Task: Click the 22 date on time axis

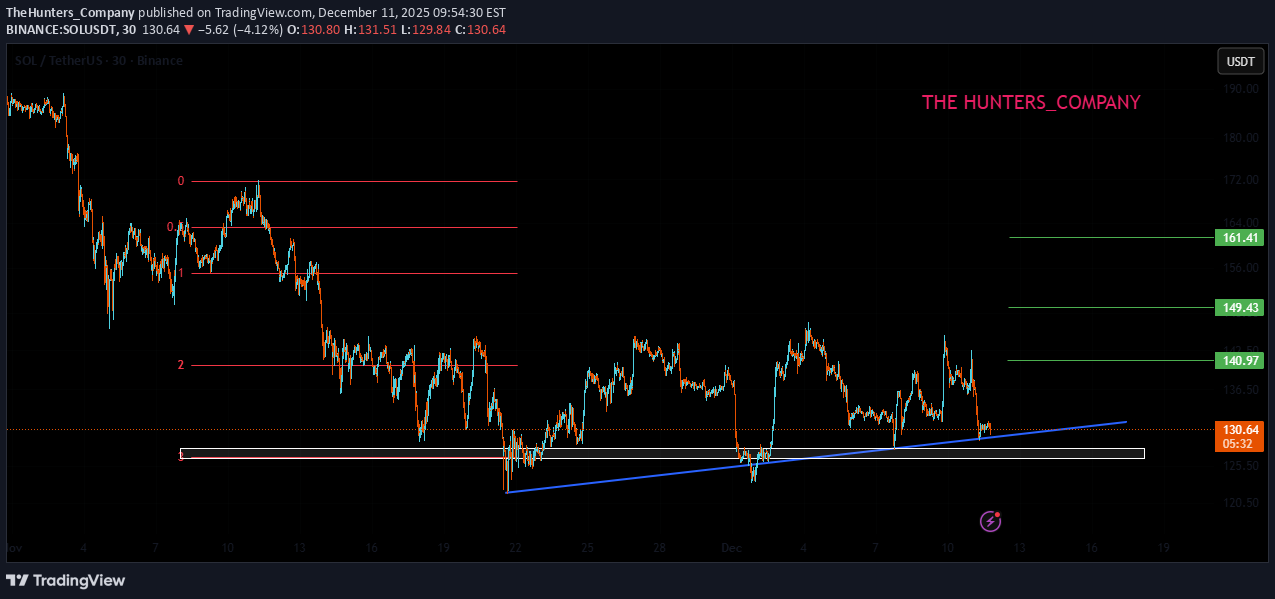Action: 515,549
